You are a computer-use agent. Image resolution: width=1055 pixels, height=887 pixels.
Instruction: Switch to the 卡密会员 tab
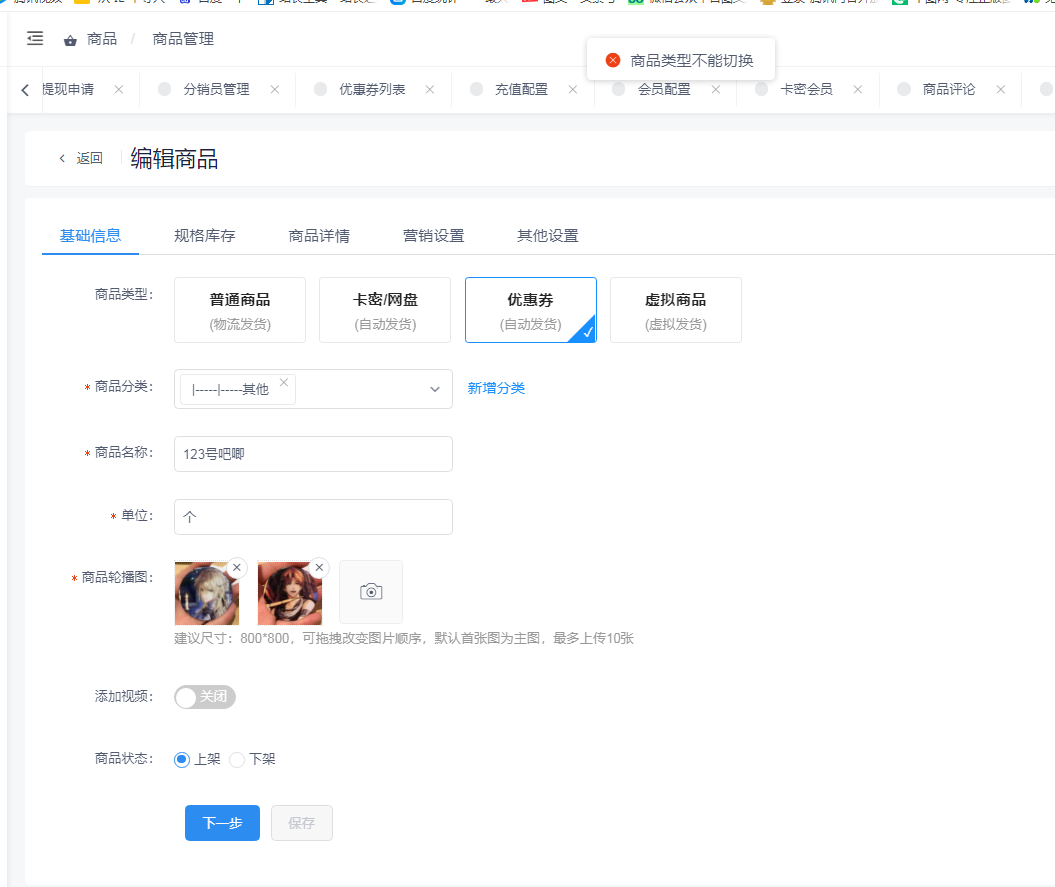tap(806, 90)
